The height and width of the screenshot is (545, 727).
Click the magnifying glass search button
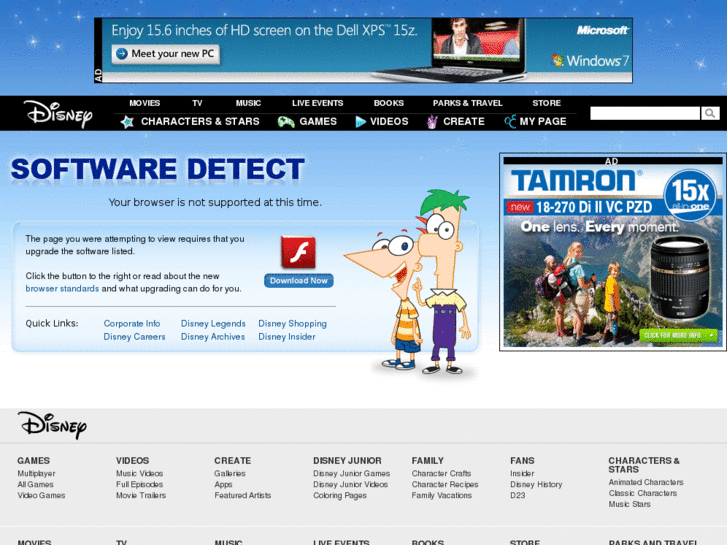(710, 113)
